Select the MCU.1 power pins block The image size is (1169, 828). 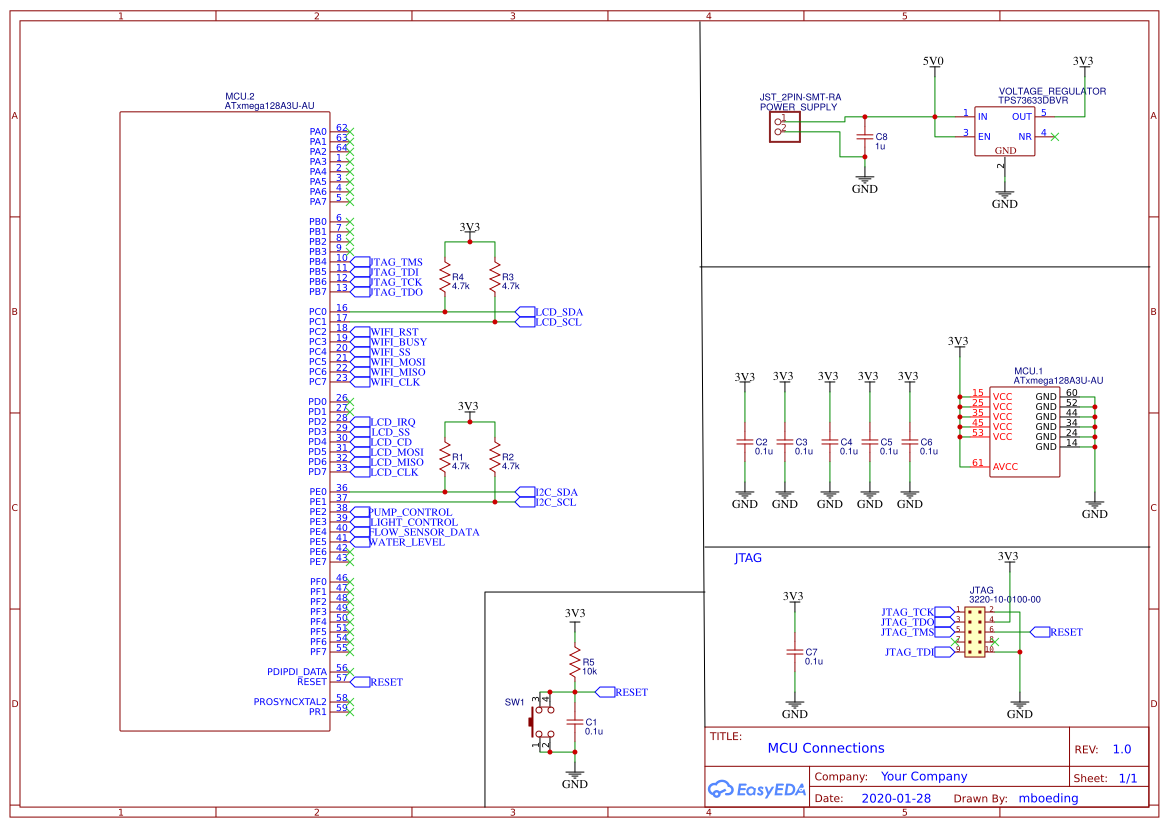(1024, 432)
